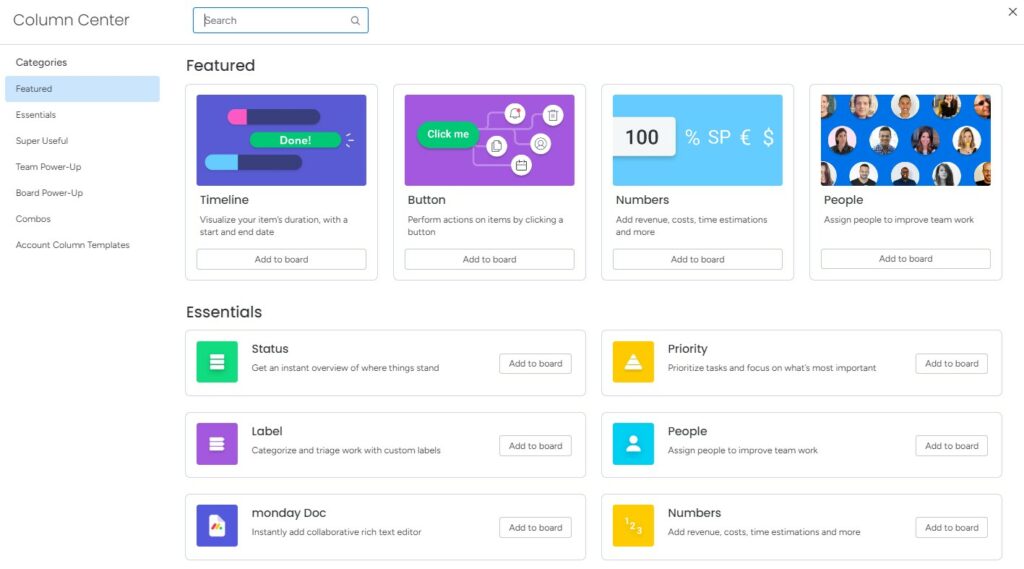This screenshot has width=1024, height=569.
Task: Click the yellow Numbers 123 icon
Action: pyautogui.click(x=633, y=526)
